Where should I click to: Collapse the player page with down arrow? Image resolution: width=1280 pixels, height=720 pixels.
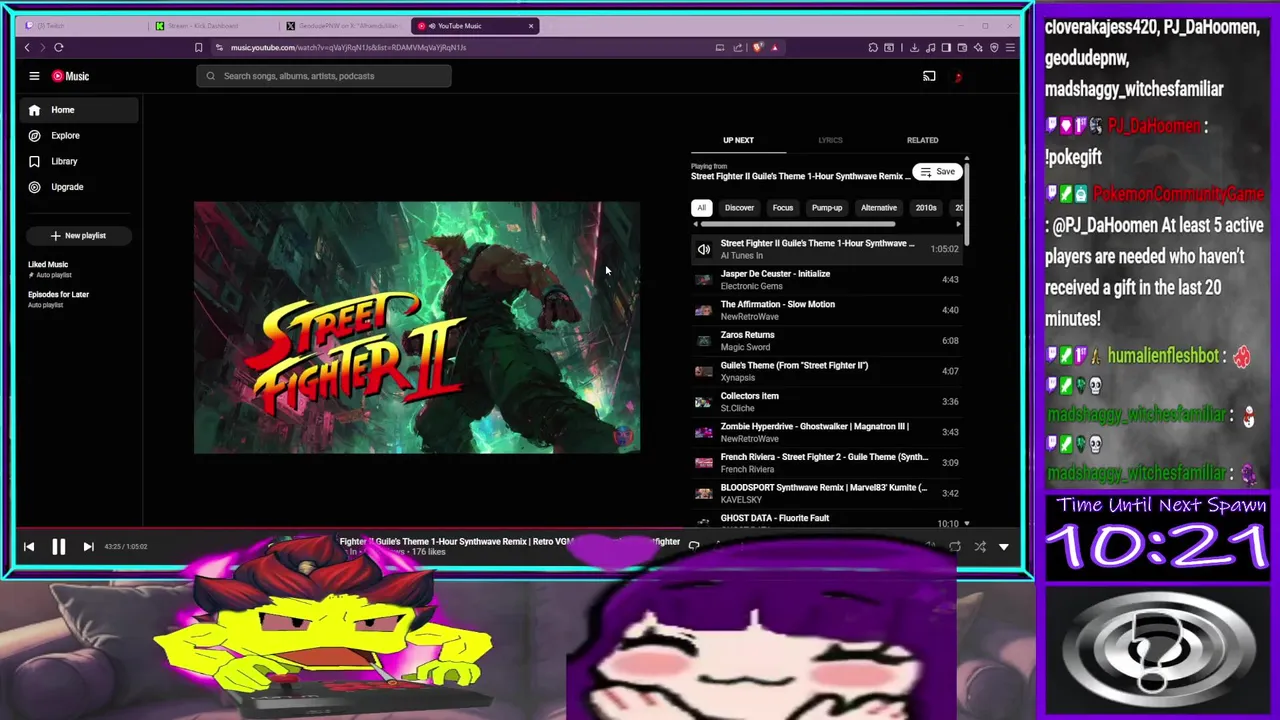coord(1004,547)
